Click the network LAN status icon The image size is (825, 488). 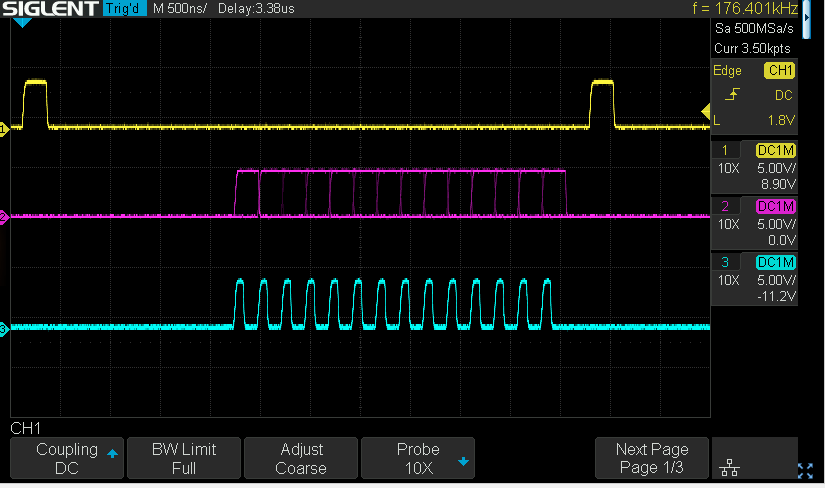729,467
